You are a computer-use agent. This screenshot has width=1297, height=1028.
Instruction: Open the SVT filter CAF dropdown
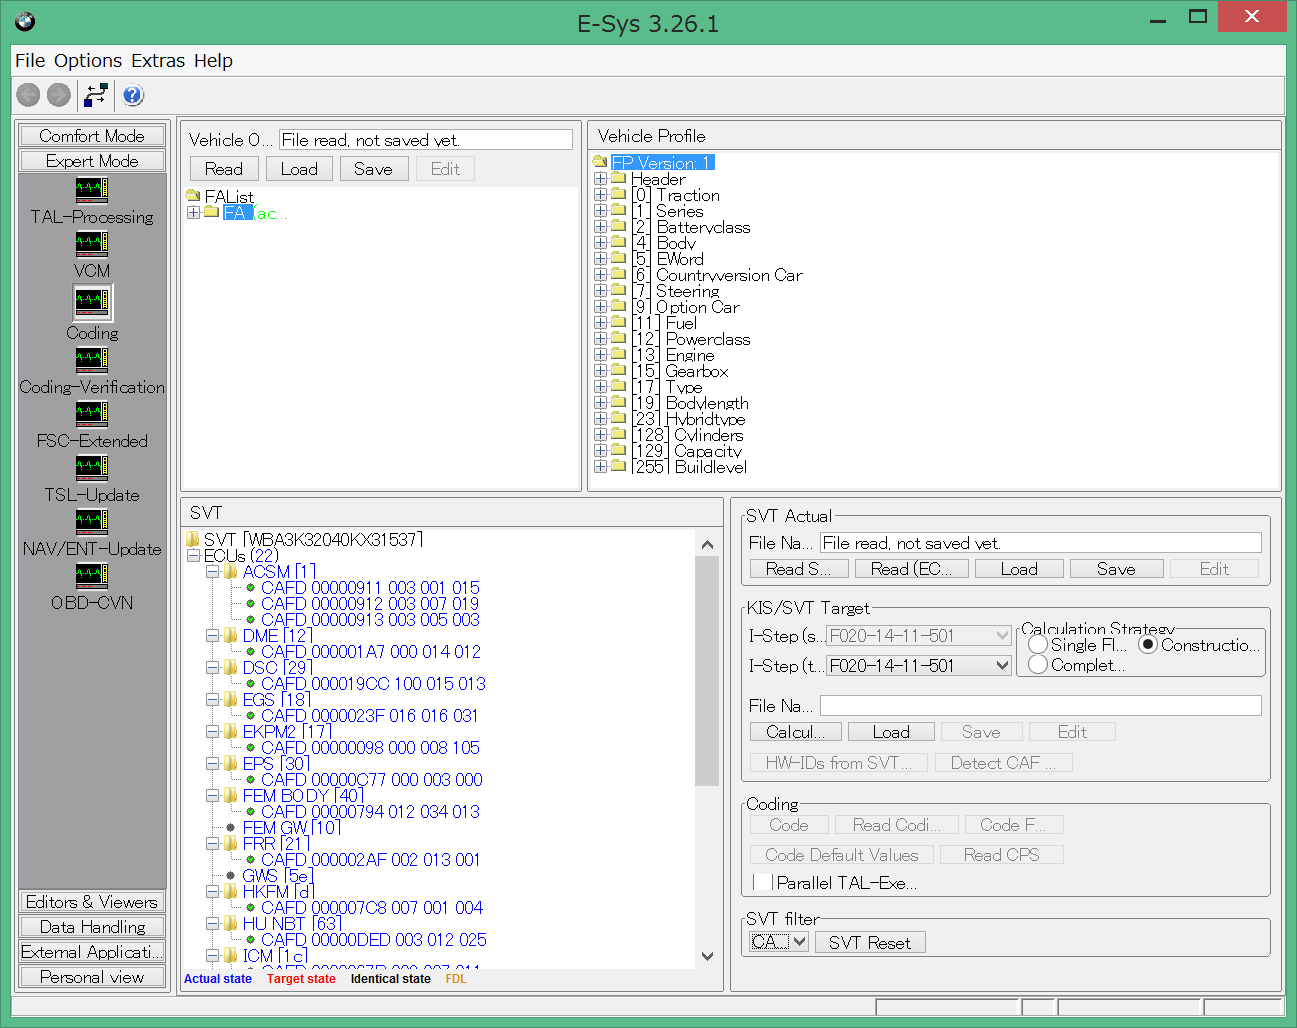pos(799,942)
